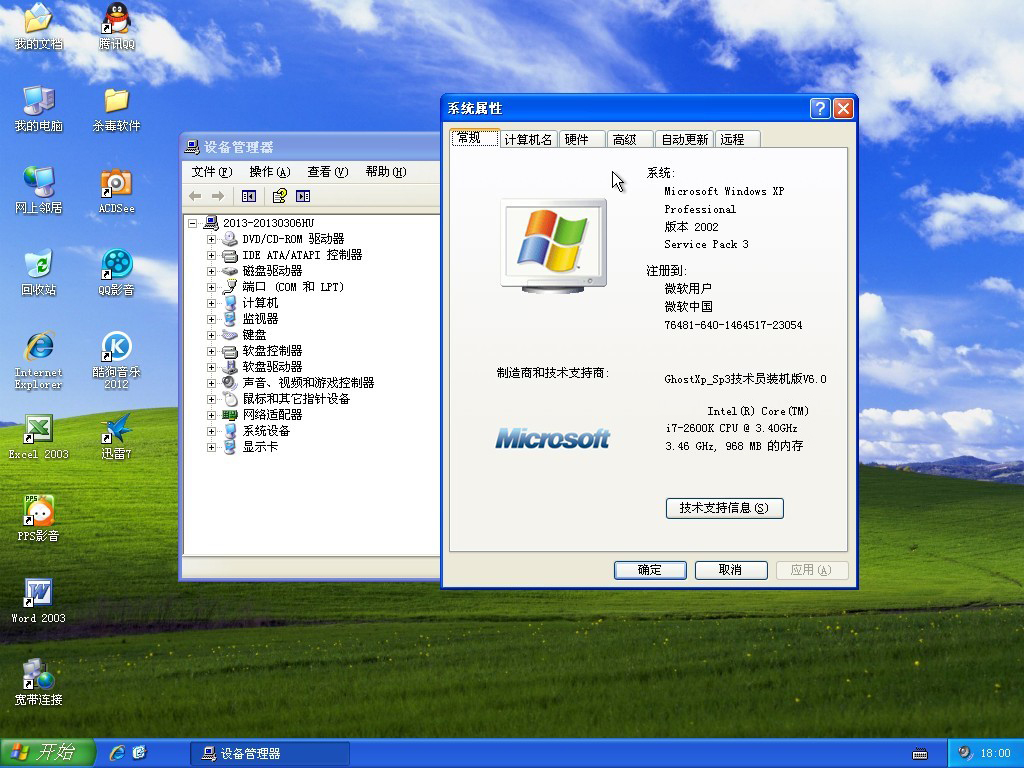Viewport: 1024px width, 768px height.
Task: Click 技术支持信息(S) button
Action: point(724,508)
